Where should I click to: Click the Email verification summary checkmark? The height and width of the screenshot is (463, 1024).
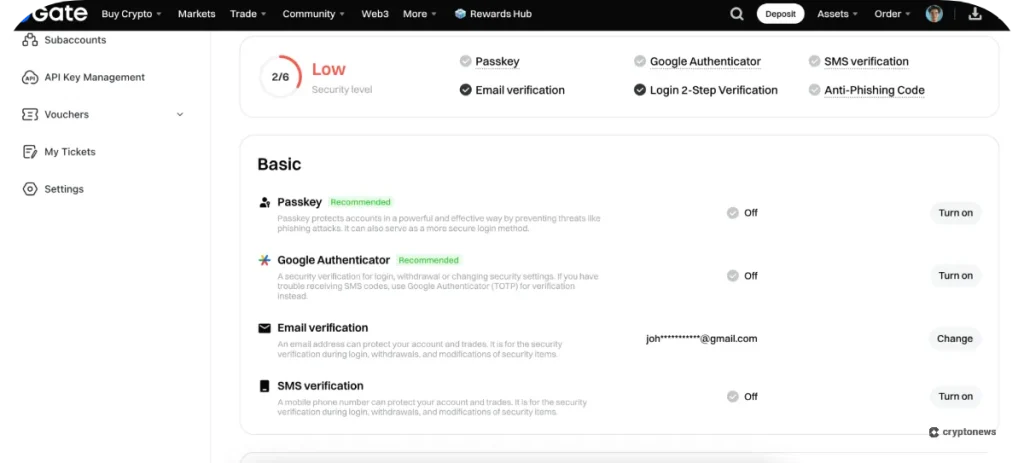coord(466,90)
